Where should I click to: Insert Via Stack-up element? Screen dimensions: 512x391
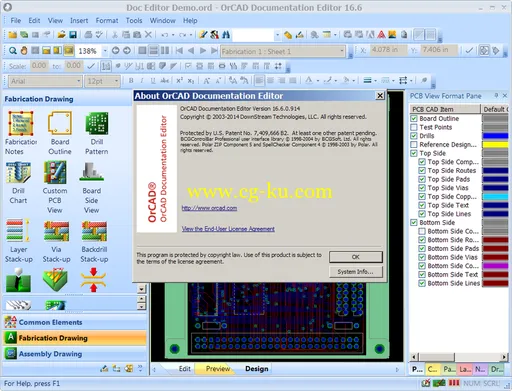56,240
